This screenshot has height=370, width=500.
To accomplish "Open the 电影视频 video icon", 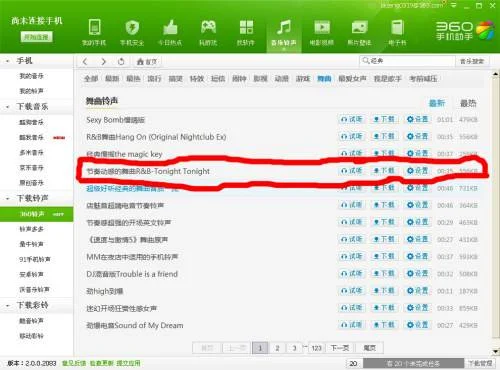I will click(322, 32).
